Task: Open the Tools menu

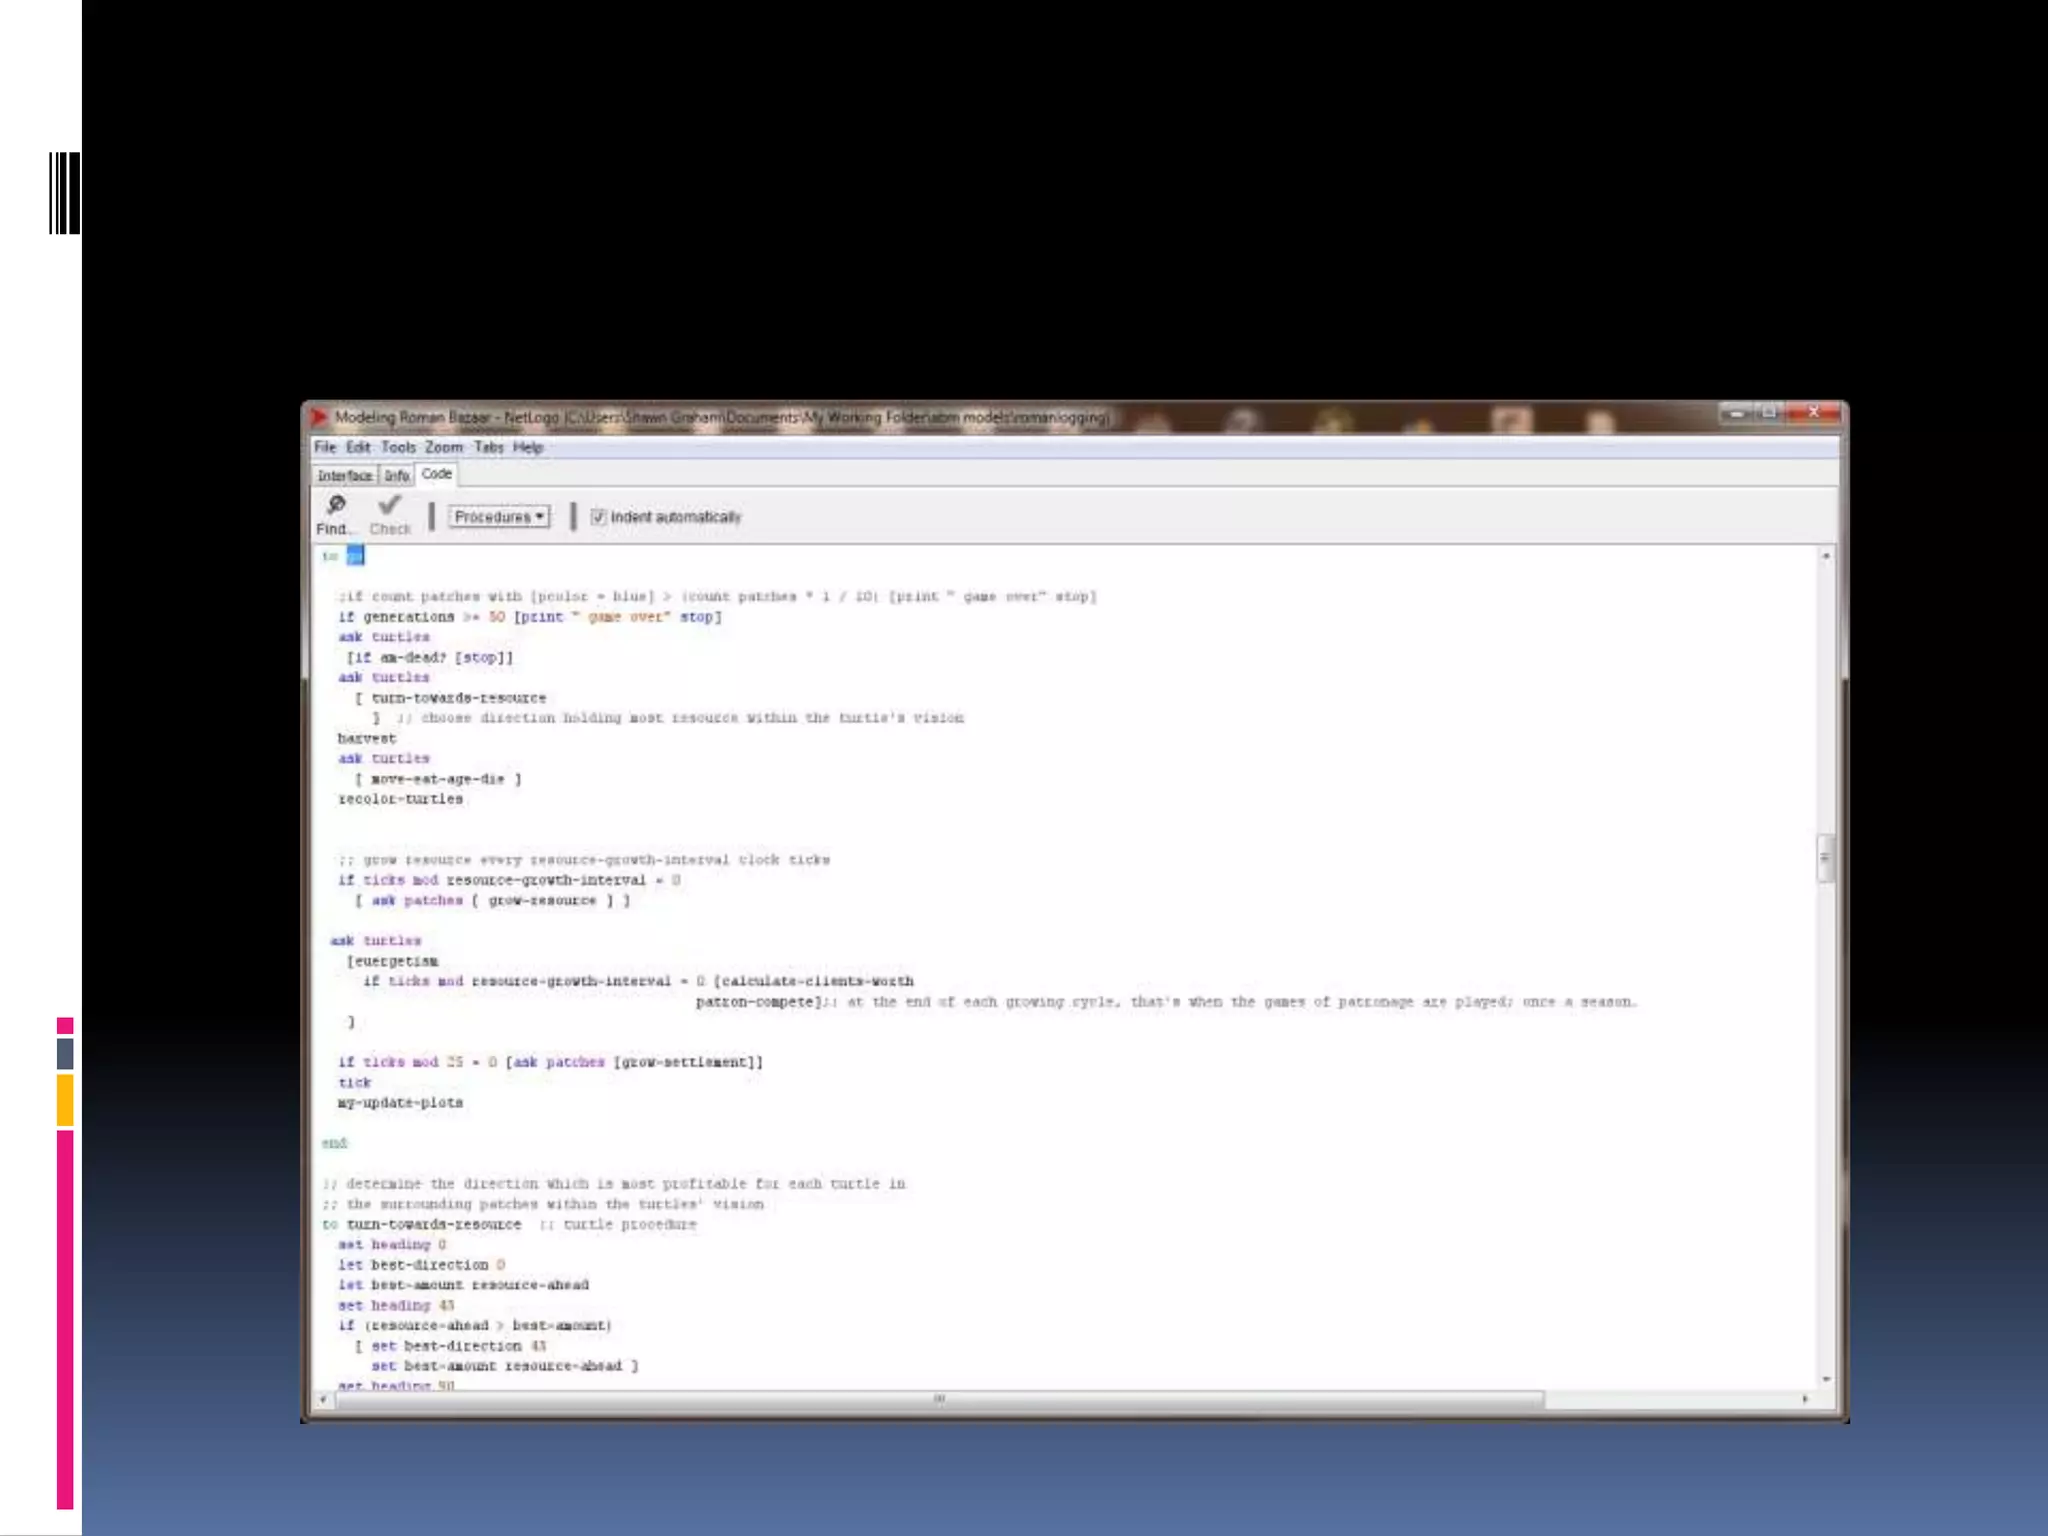Action: coord(397,447)
